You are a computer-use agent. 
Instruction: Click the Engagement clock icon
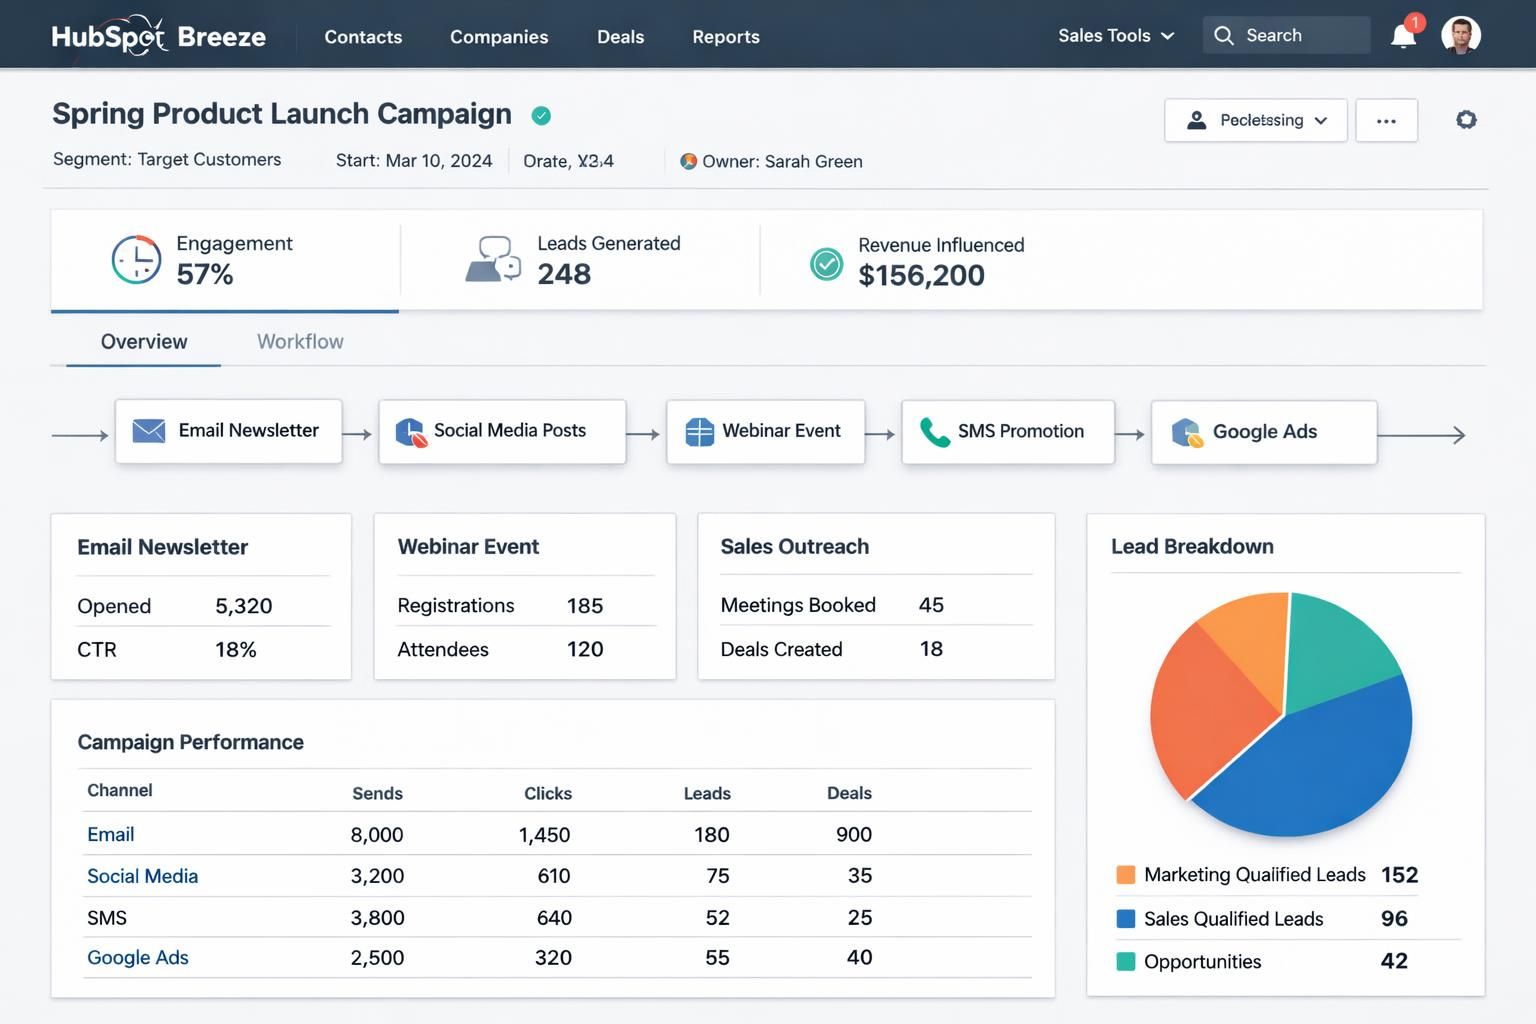click(136, 259)
